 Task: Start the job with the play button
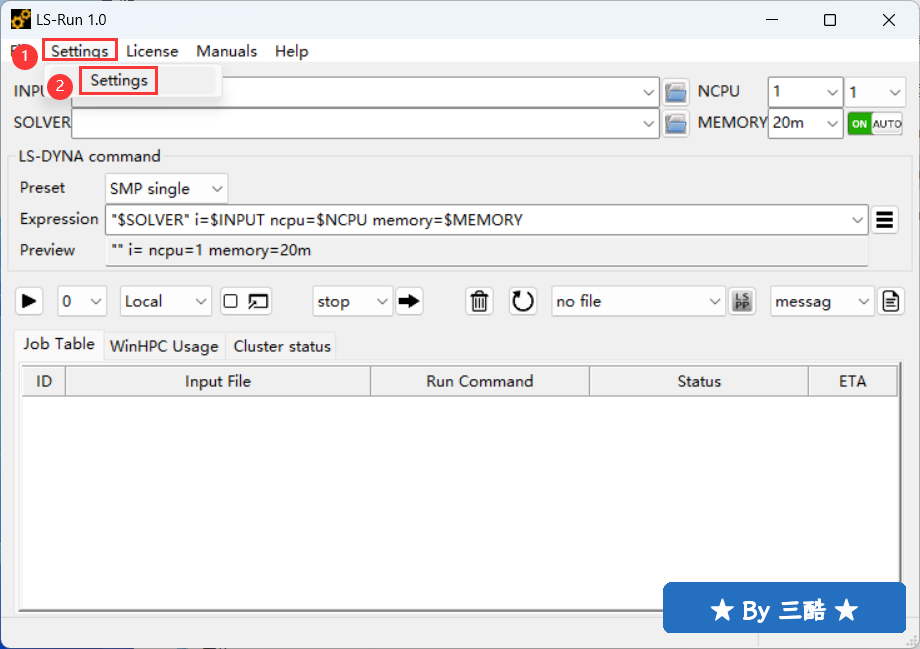tap(29, 301)
